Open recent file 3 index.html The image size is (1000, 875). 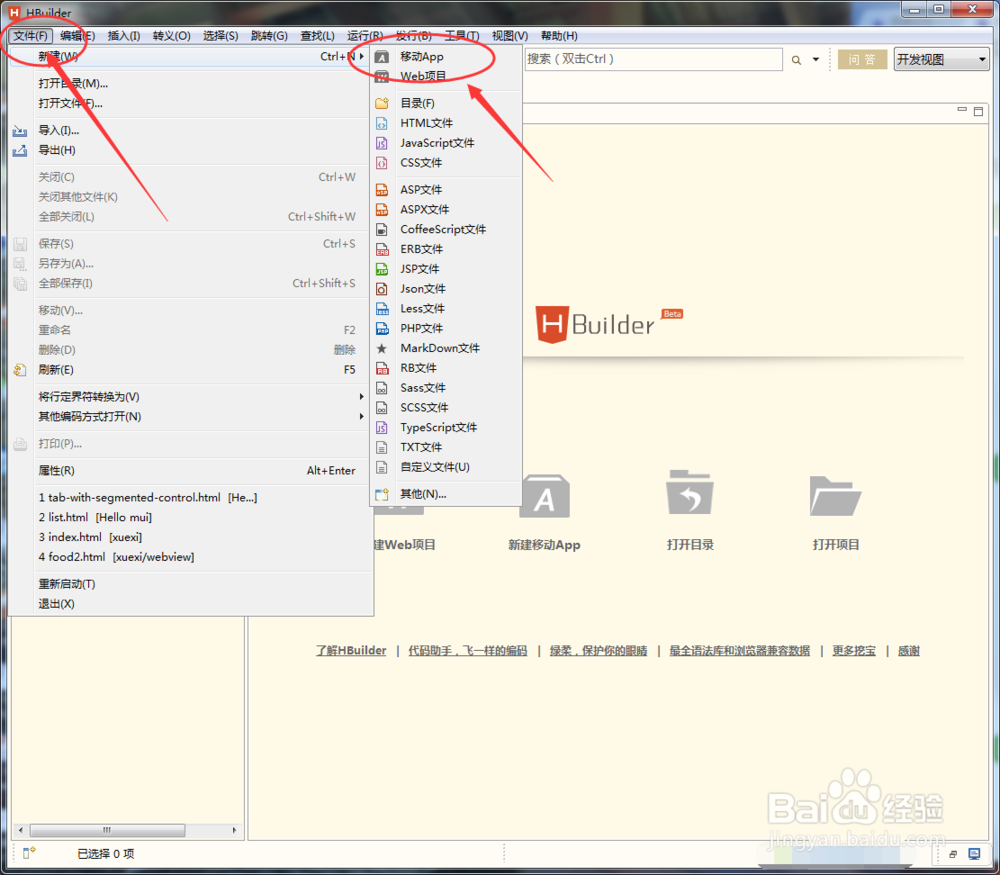click(90, 537)
